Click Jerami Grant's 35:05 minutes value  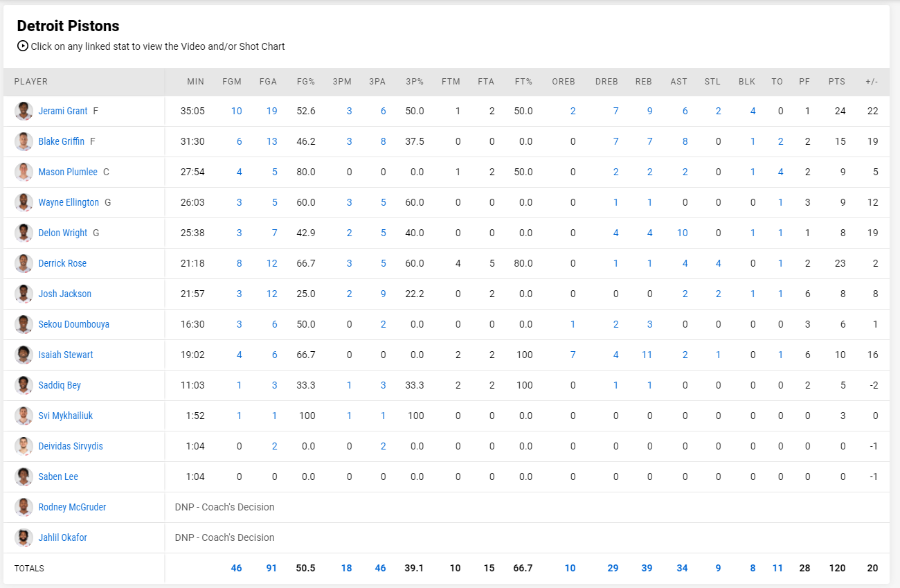coord(192,111)
